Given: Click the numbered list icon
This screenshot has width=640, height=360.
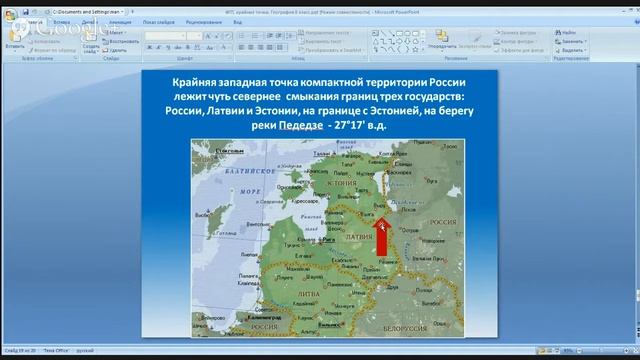Looking at the screenshot, I should [256, 36].
